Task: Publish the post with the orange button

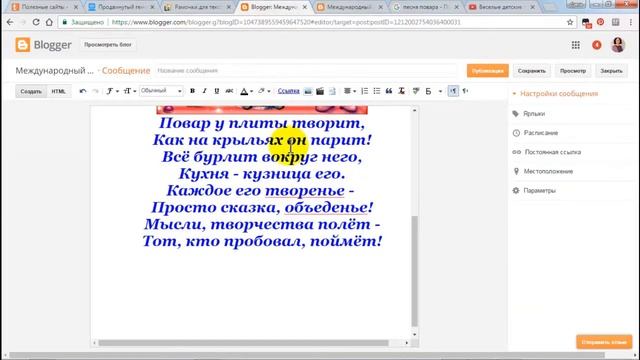Action: coord(488,71)
